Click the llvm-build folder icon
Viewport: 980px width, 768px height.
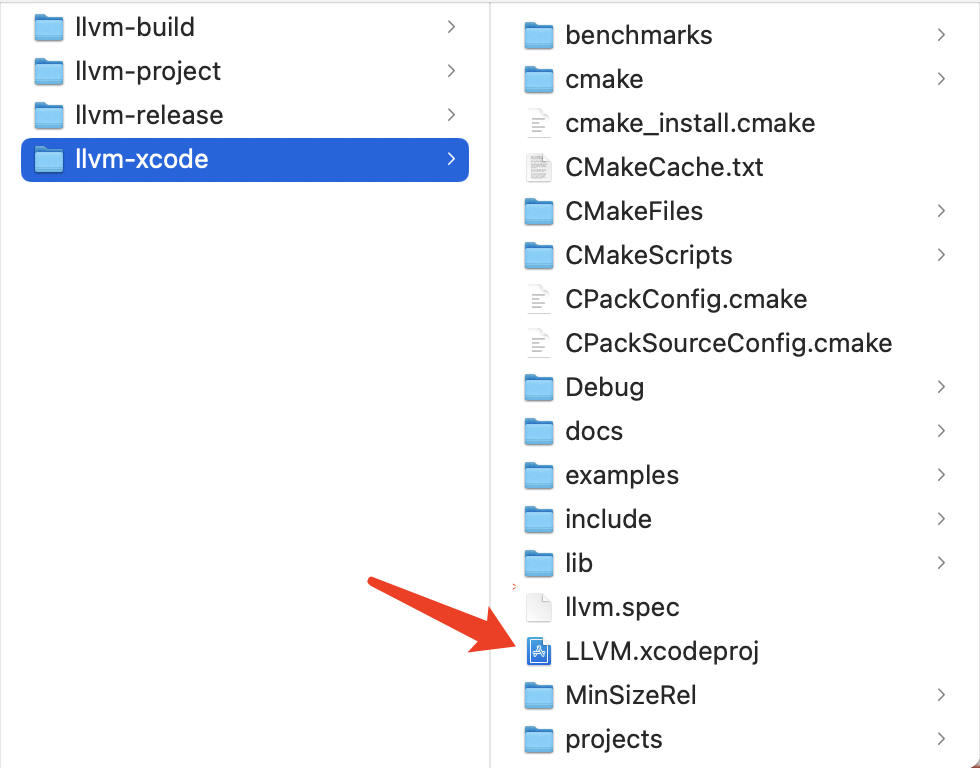tap(49, 27)
